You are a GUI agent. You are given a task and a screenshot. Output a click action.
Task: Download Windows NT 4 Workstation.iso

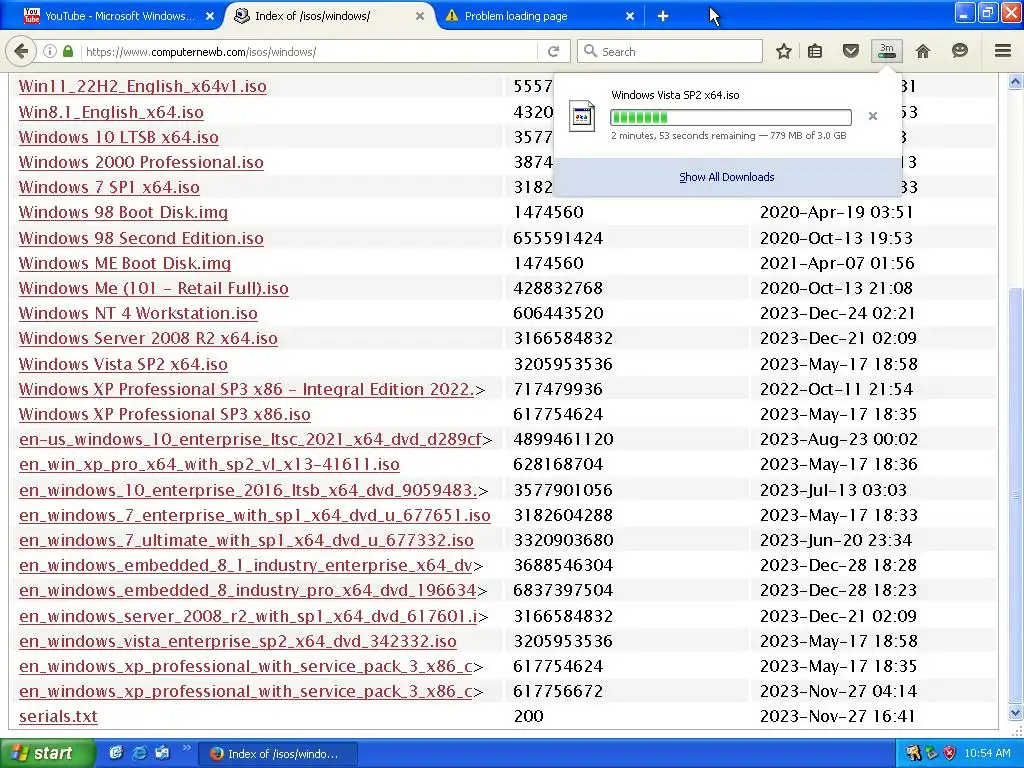[138, 313]
